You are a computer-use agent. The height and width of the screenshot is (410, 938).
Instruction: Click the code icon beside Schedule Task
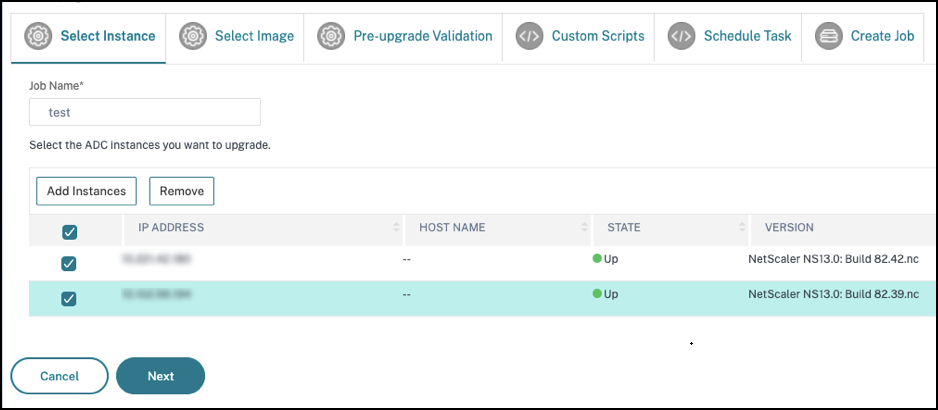coord(682,36)
